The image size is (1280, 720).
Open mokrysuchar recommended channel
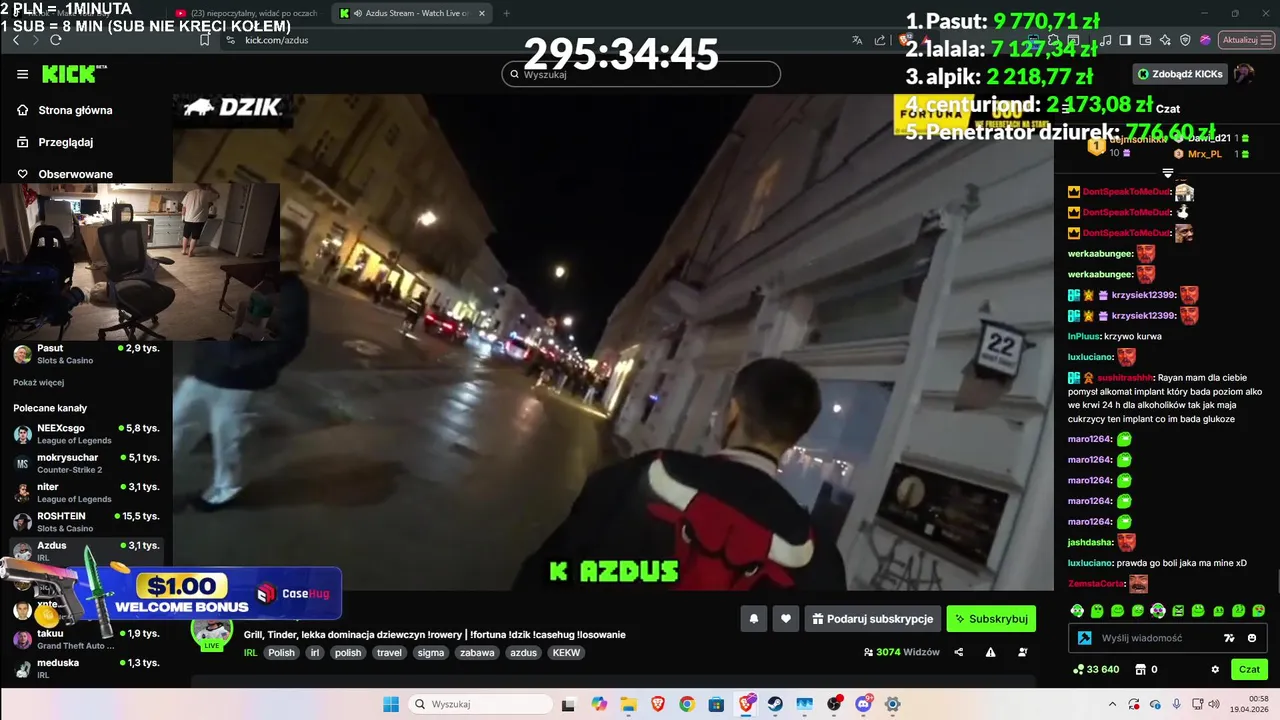[x=86, y=463]
